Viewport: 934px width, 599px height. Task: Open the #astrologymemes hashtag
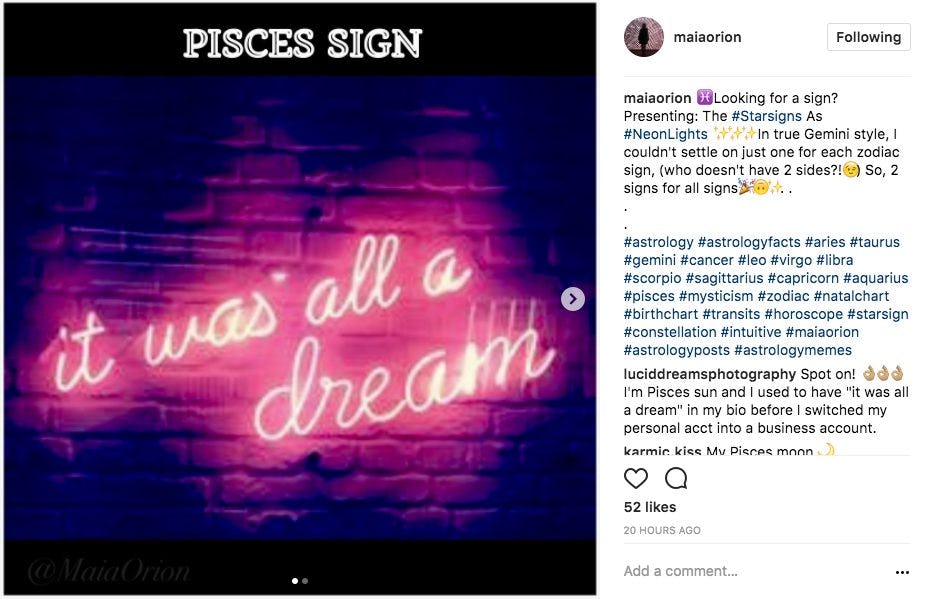click(x=792, y=350)
